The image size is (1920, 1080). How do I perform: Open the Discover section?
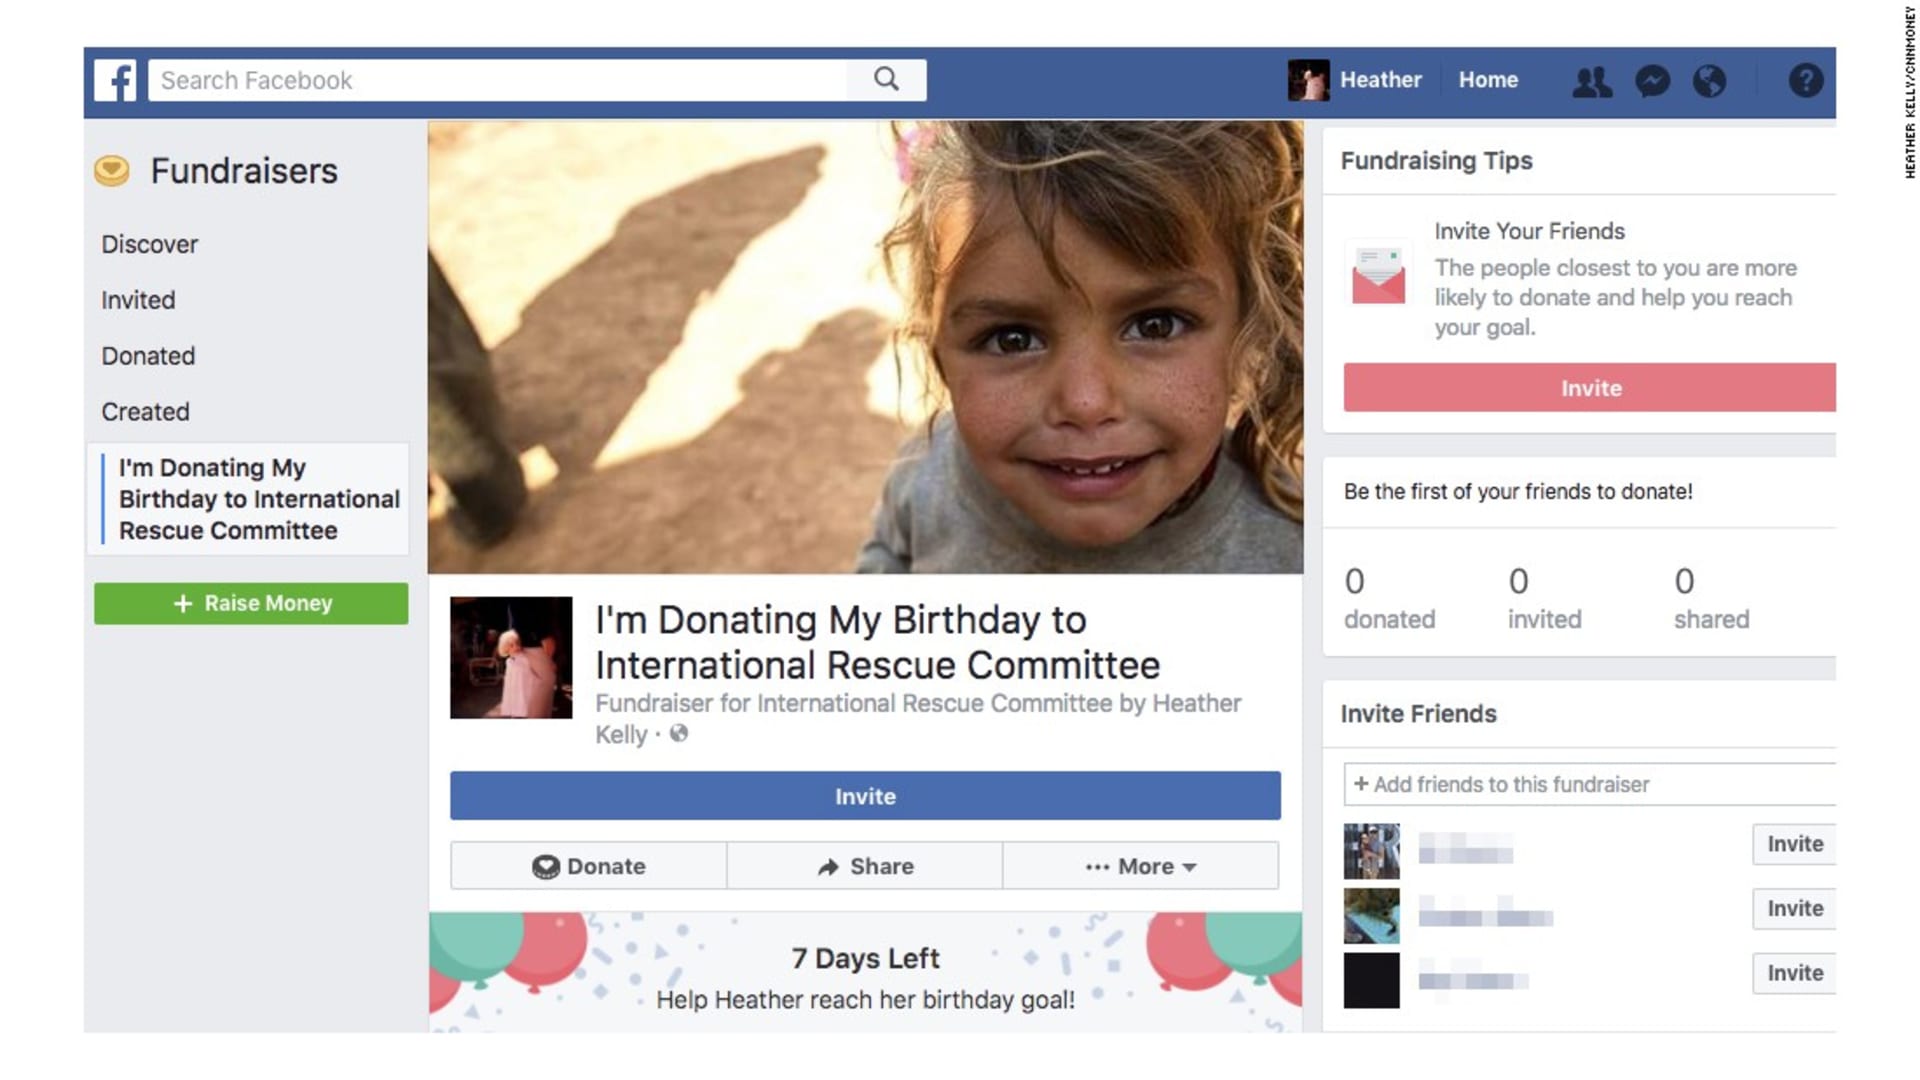click(x=150, y=244)
